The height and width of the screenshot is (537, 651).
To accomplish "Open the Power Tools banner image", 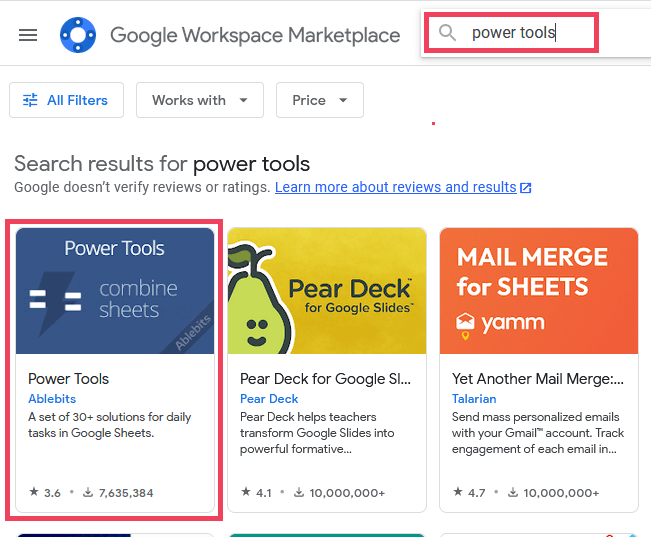I will point(115,291).
